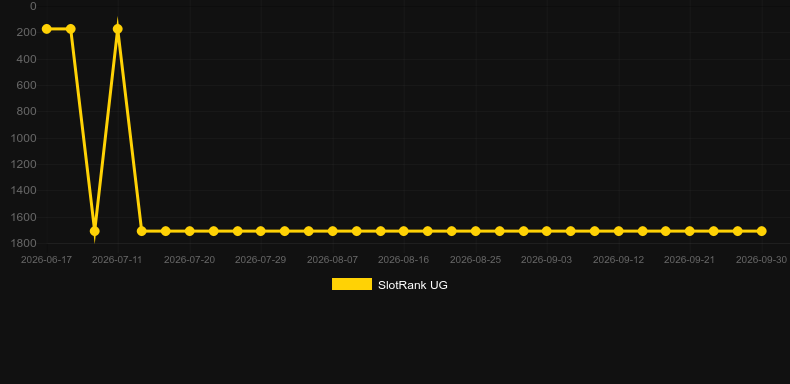Click the data point above 2026-08-07
The height and width of the screenshot is (384, 790).
pos(333,231)
